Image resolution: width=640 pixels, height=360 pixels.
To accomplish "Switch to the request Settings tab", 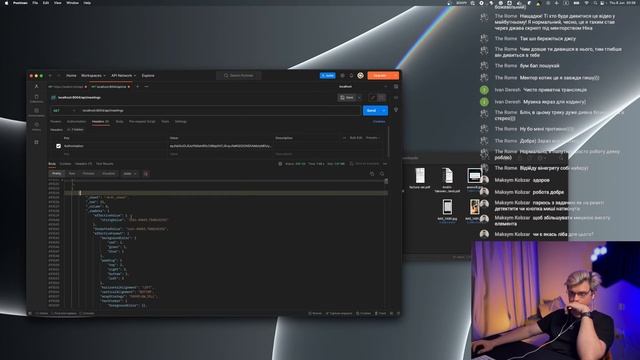I will [180, 122].
